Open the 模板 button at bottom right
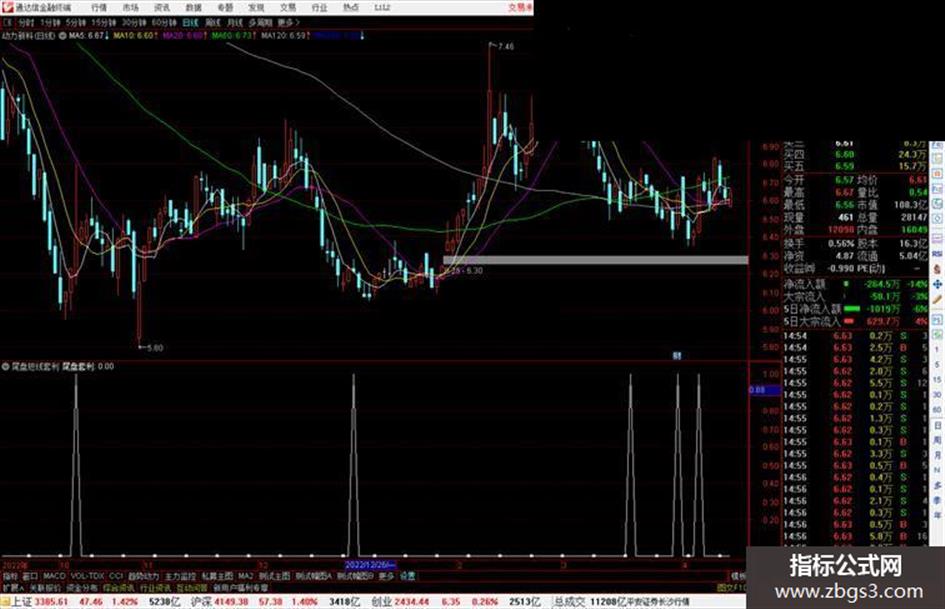 coord(738,576)
